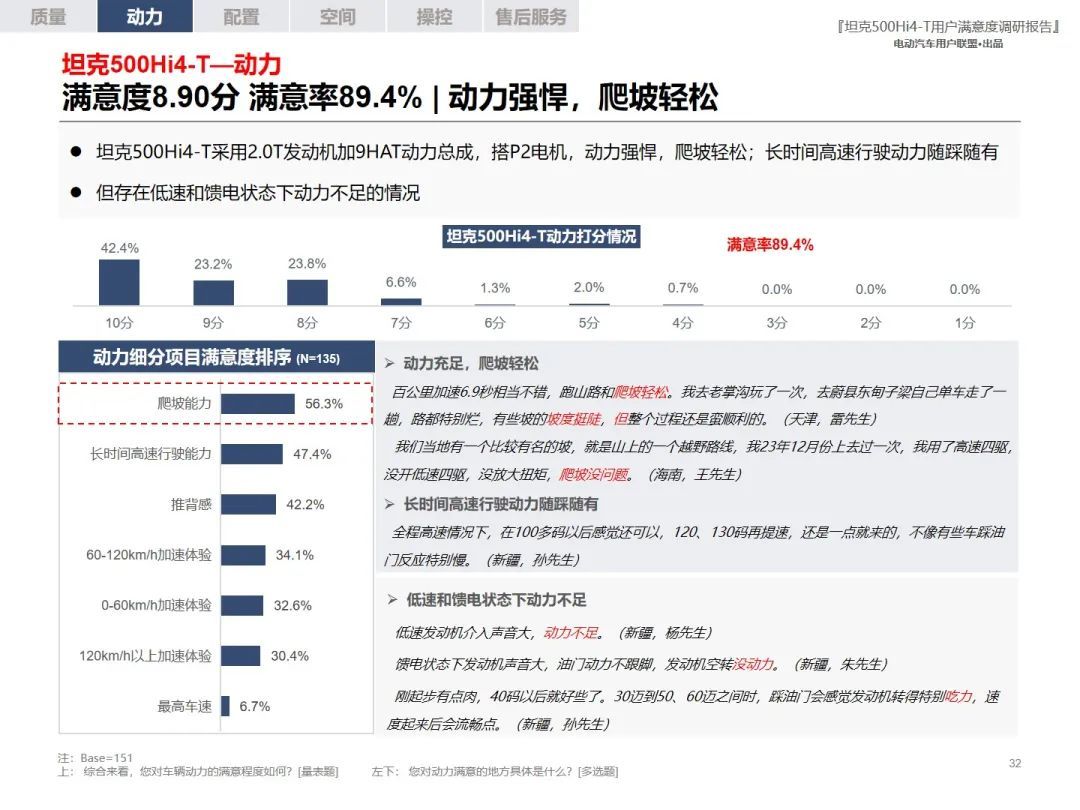
Task: Click the red 爬坡没问题 highlighted text
Action: point(594,474)
